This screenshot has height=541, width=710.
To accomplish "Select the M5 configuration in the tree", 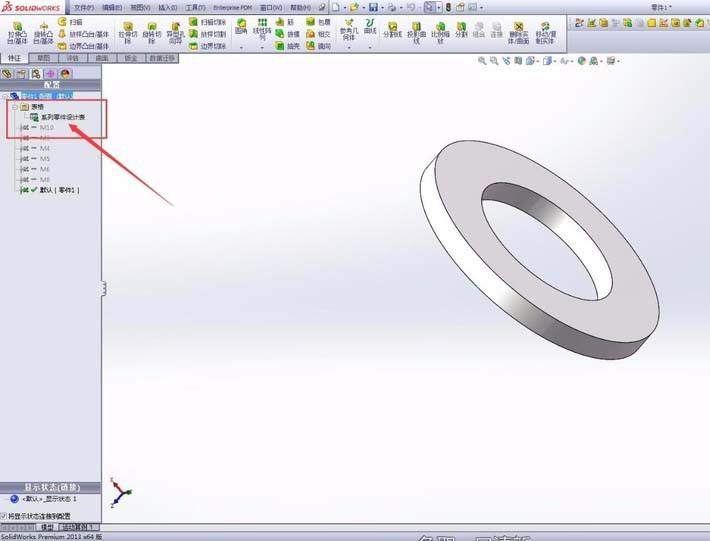I will tap(44, 159).
